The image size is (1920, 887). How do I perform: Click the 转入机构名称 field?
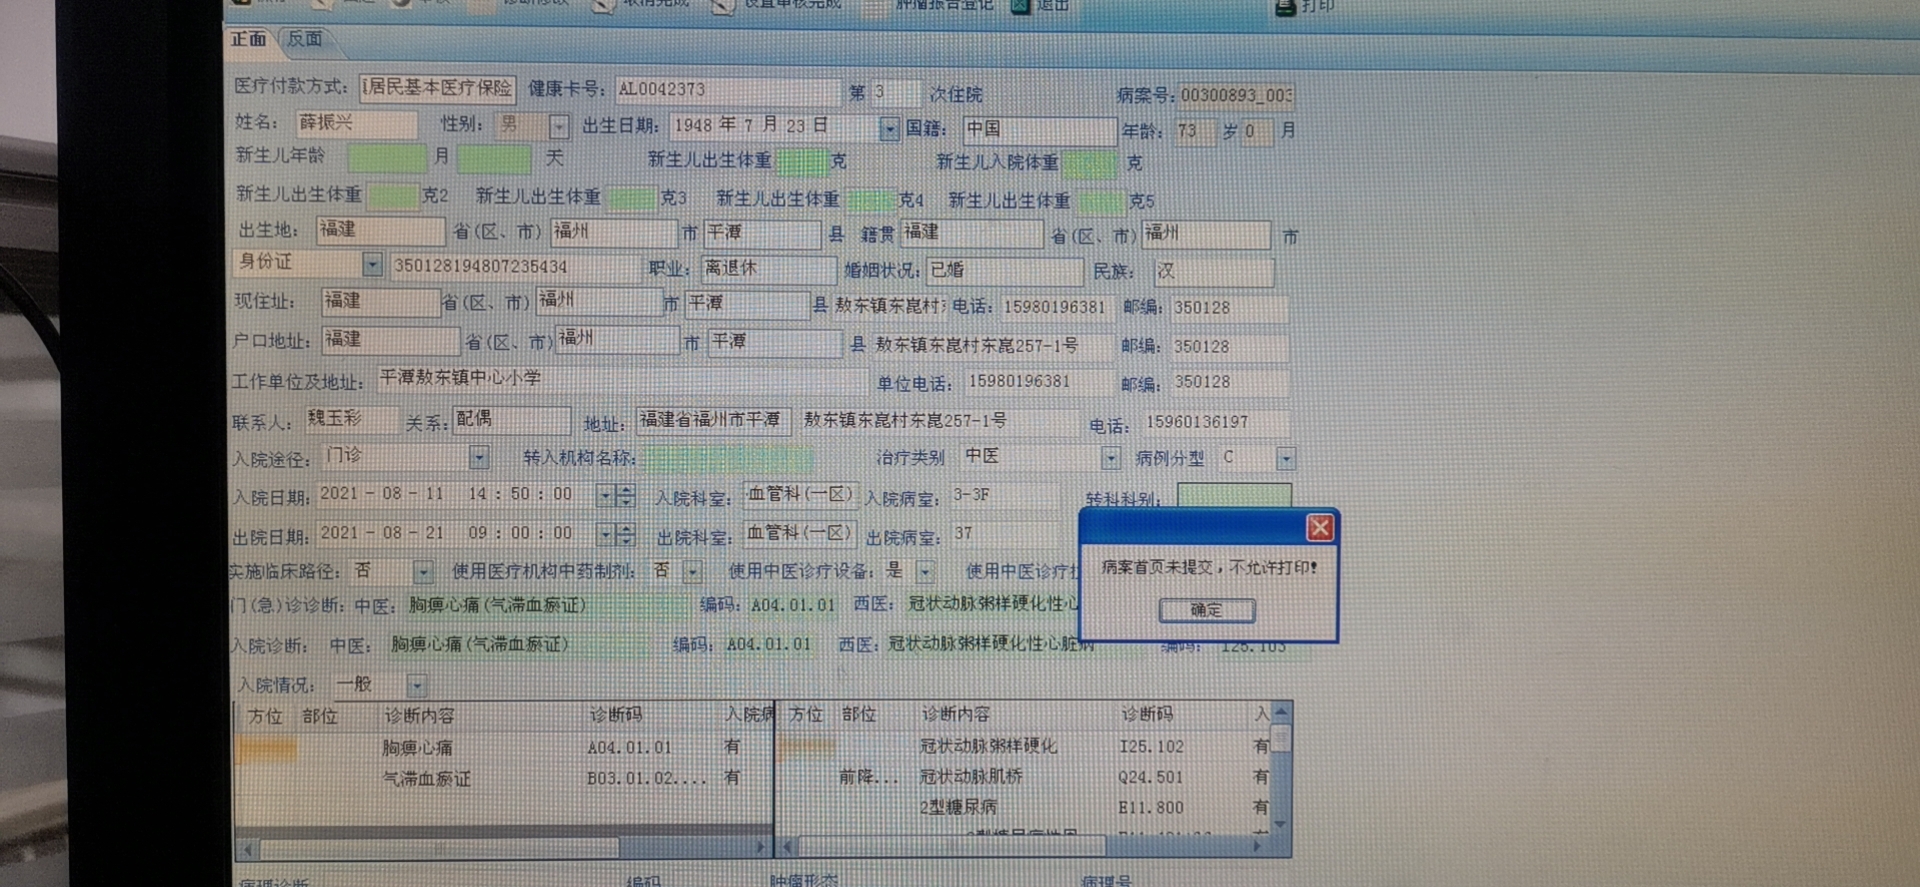click(x=728, y=459)
